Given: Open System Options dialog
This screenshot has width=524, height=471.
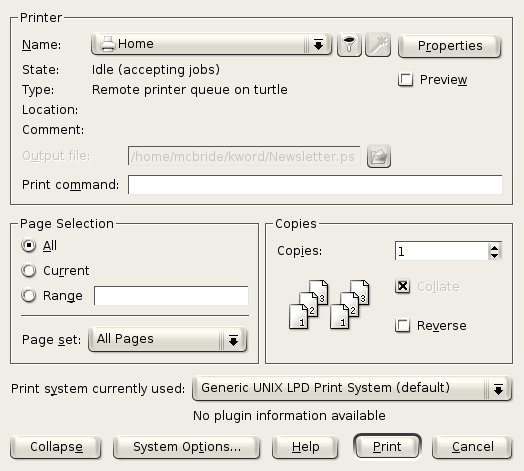Looking at the screenshot, I should tap(186, 447).
